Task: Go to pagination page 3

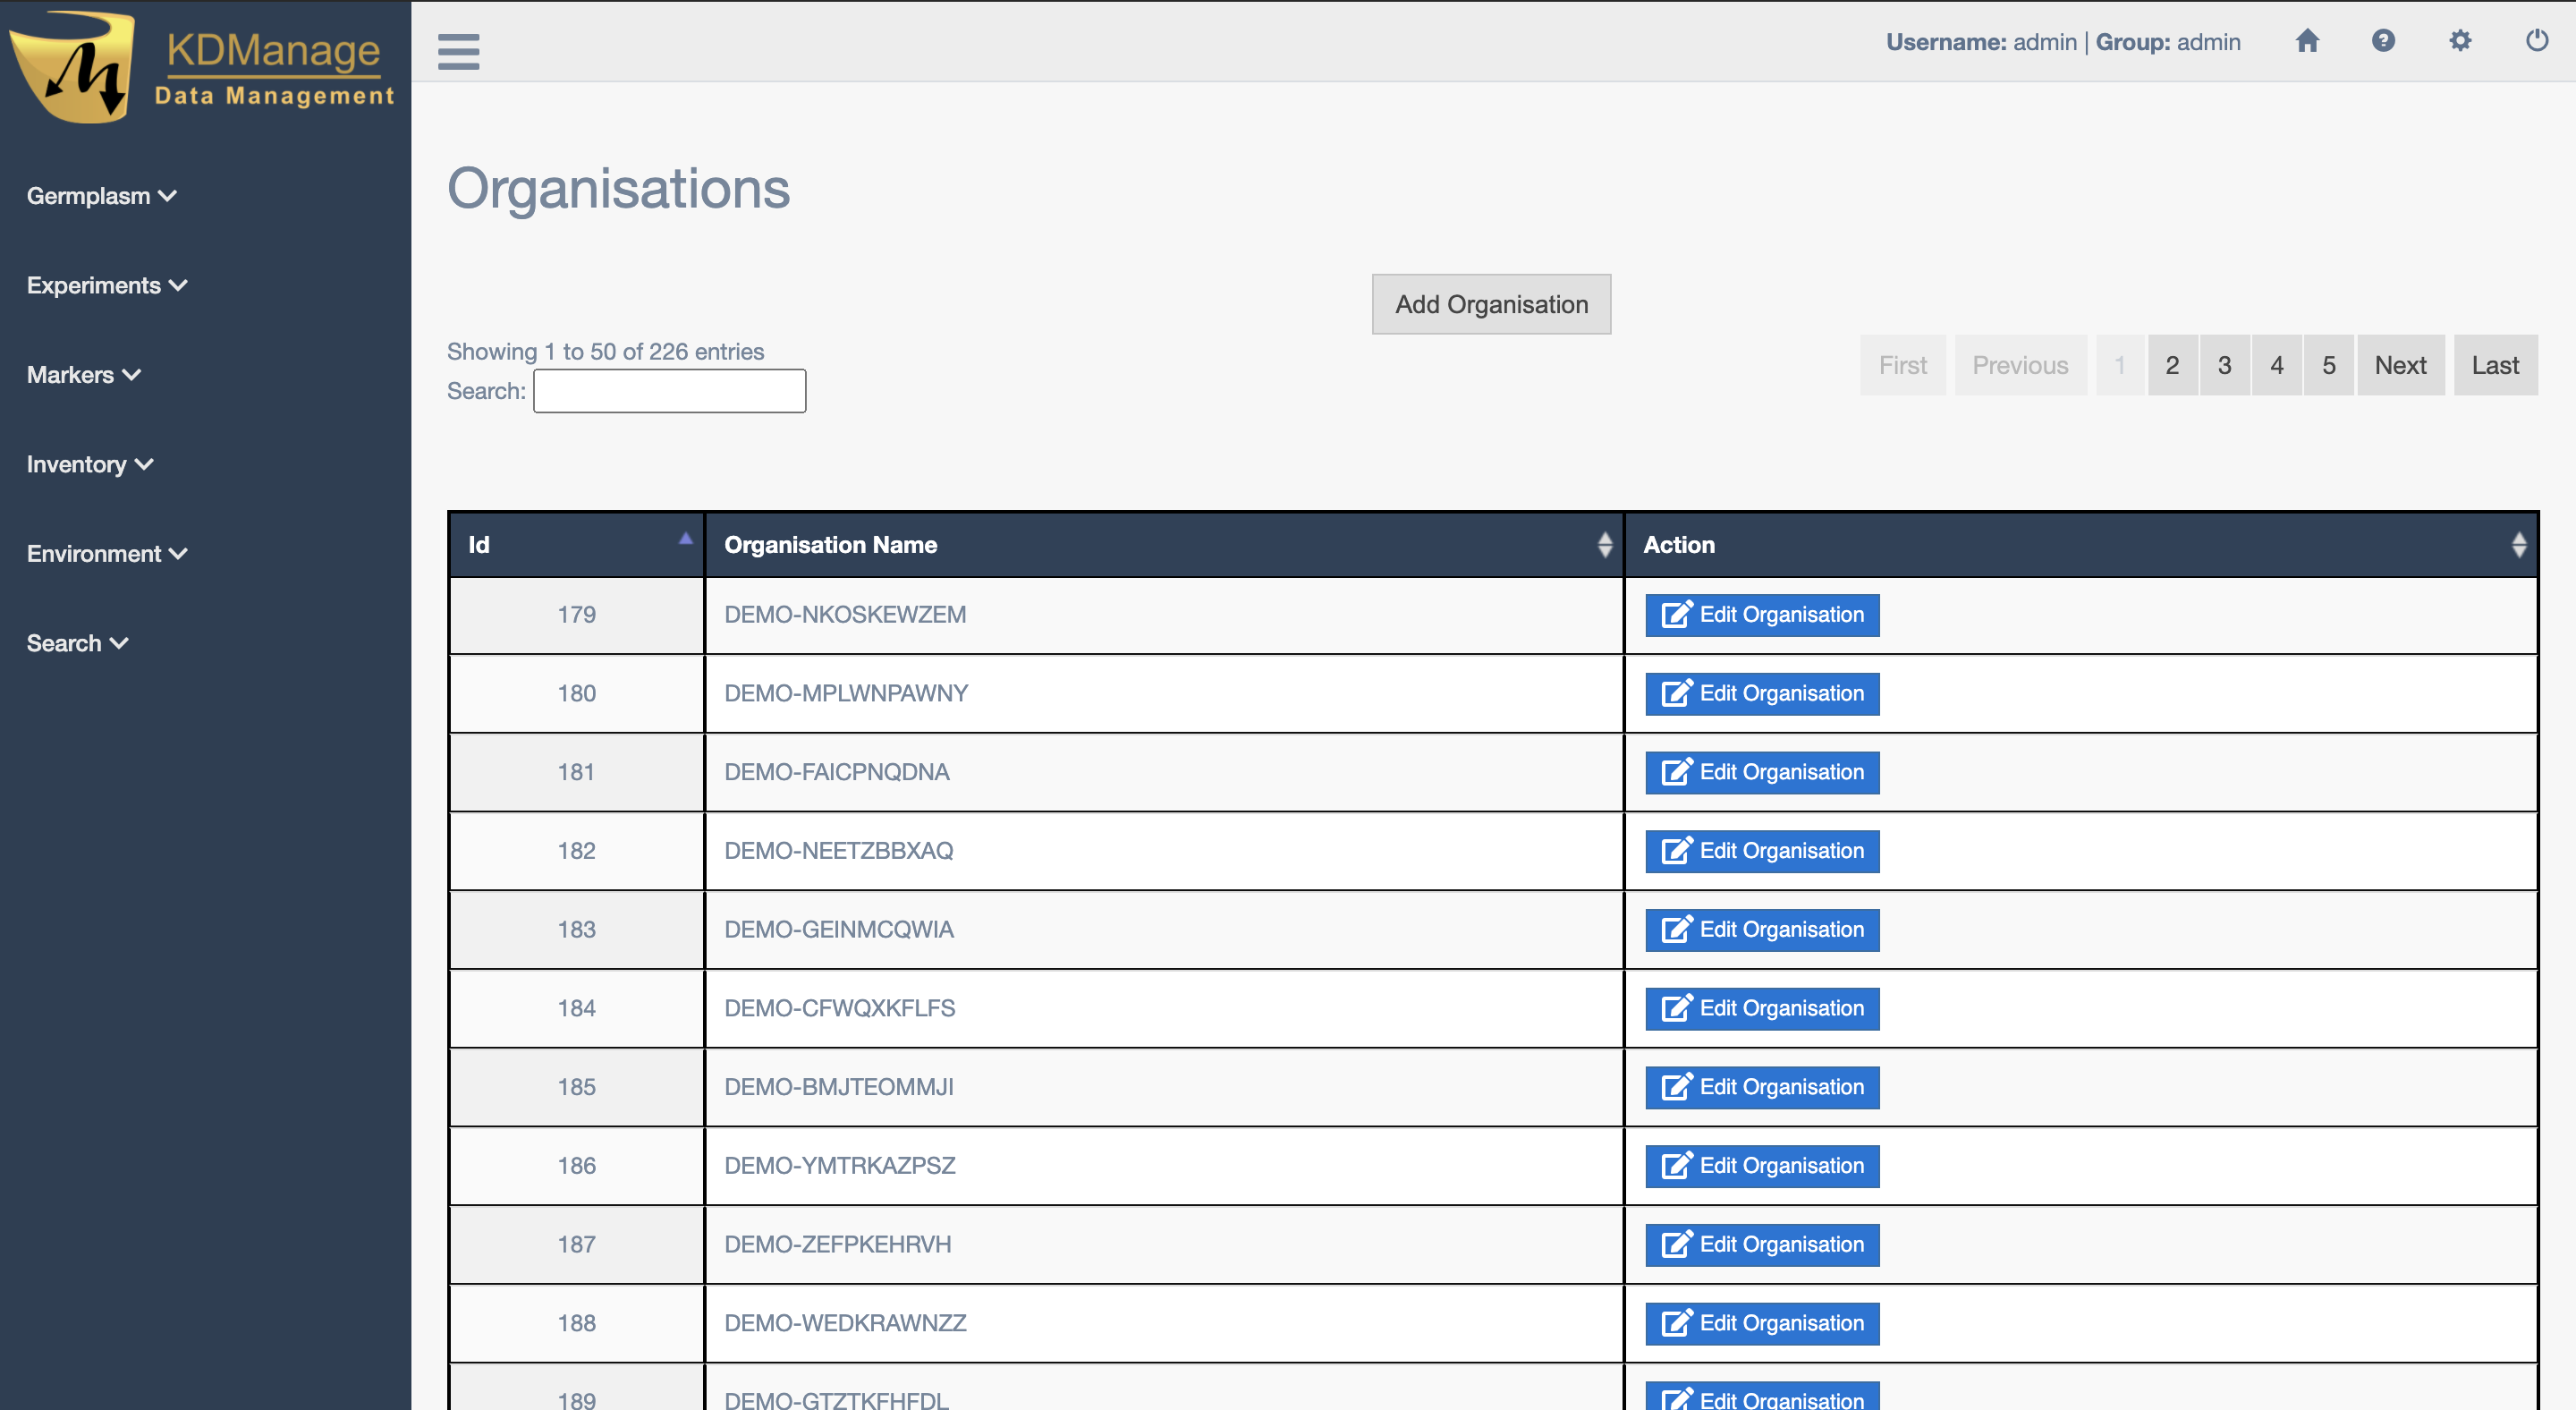Action: tap(2224, 365)
